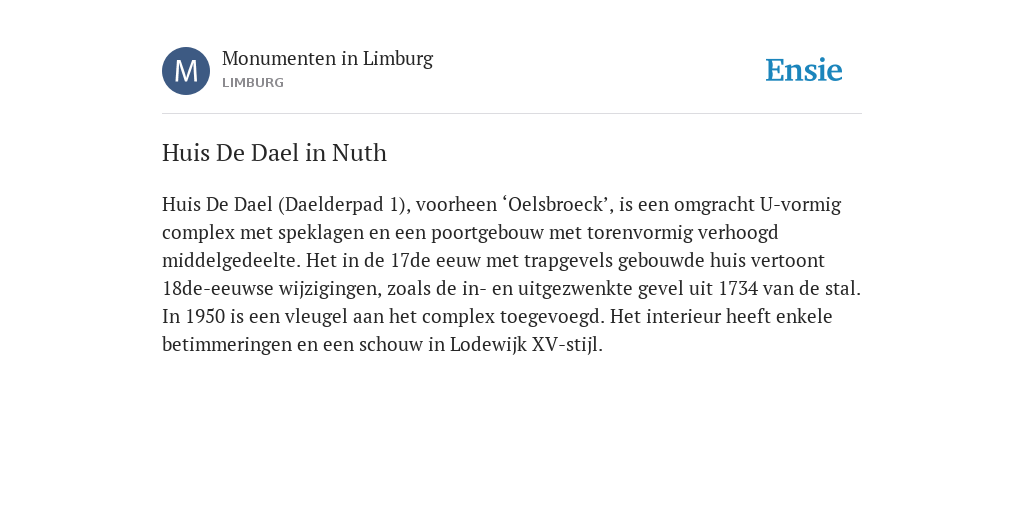
Task: Click the word middelgedeelte
Action: pyautogui.click(x=231, y=261)
